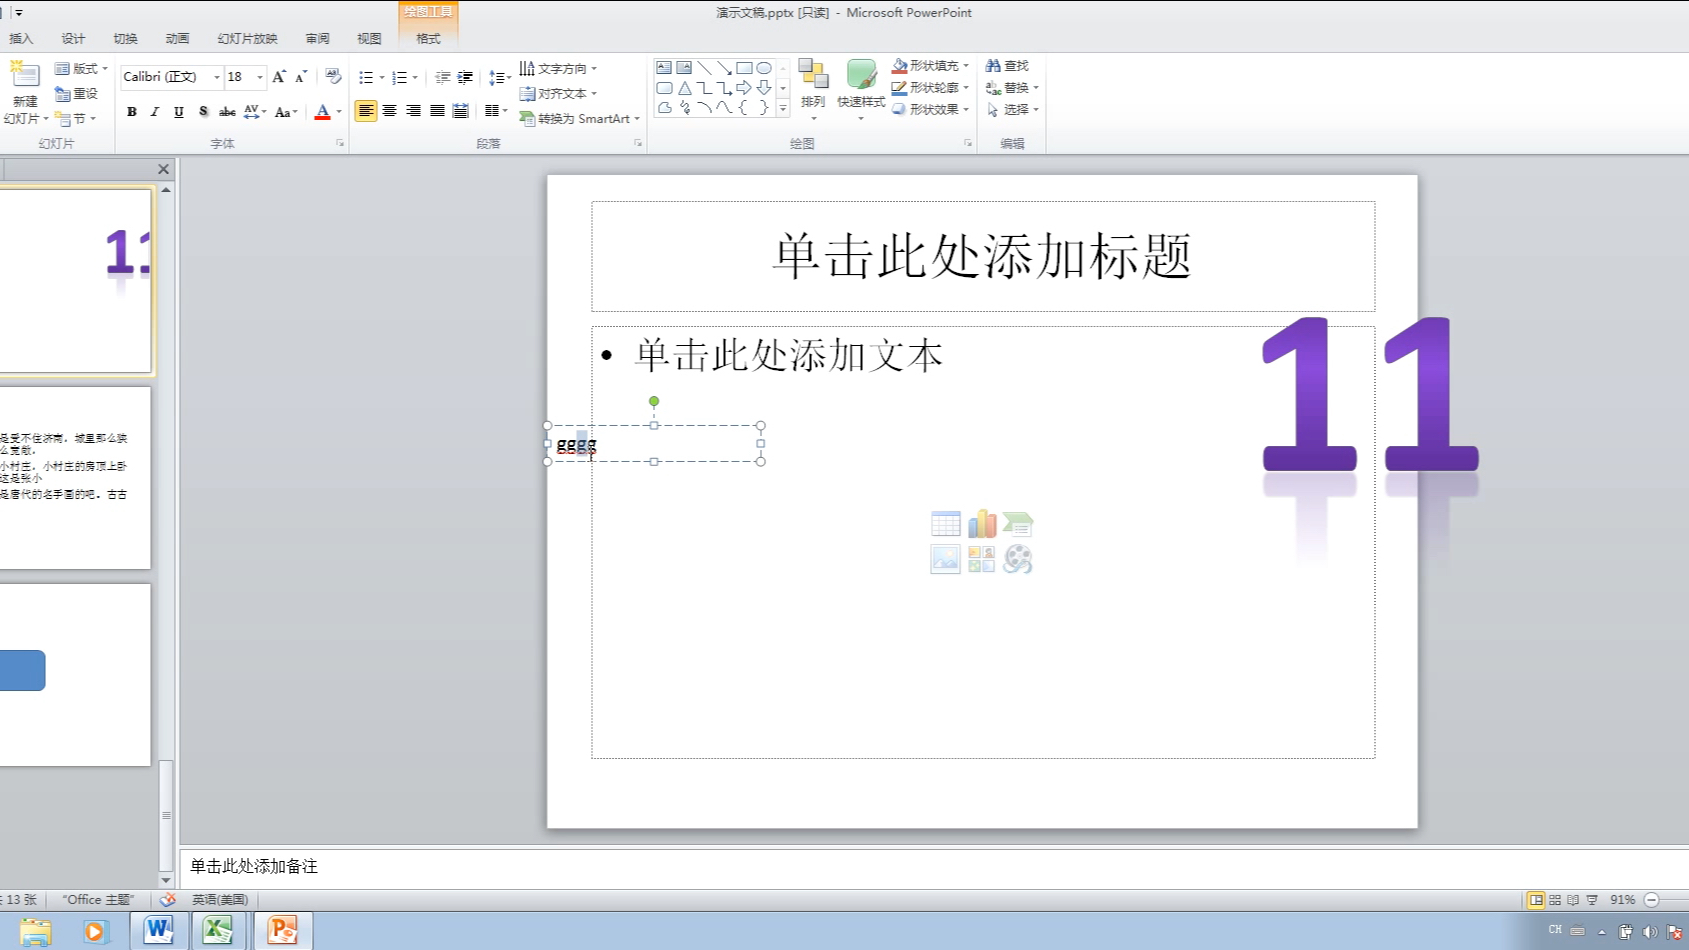This screenshot has height=950, width=1689.
Task: Insert chart via the placeholder chart icon
Action: click(x=983, y=523)
